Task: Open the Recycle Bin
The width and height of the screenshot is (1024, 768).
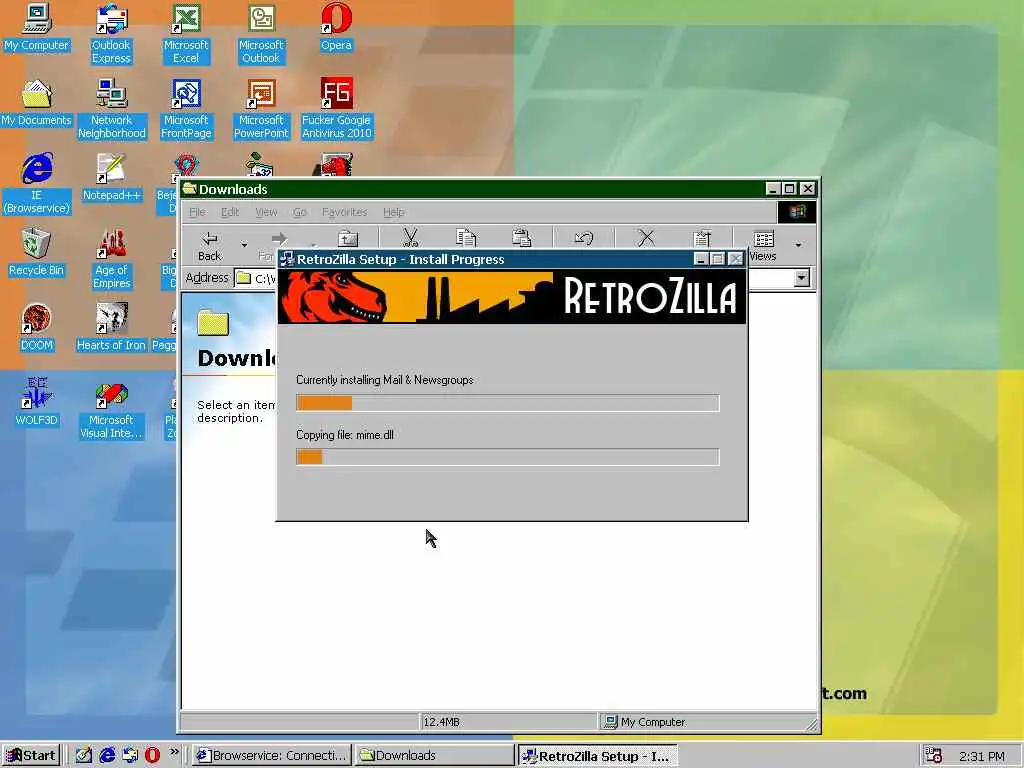Action: [x=36, y=253]
